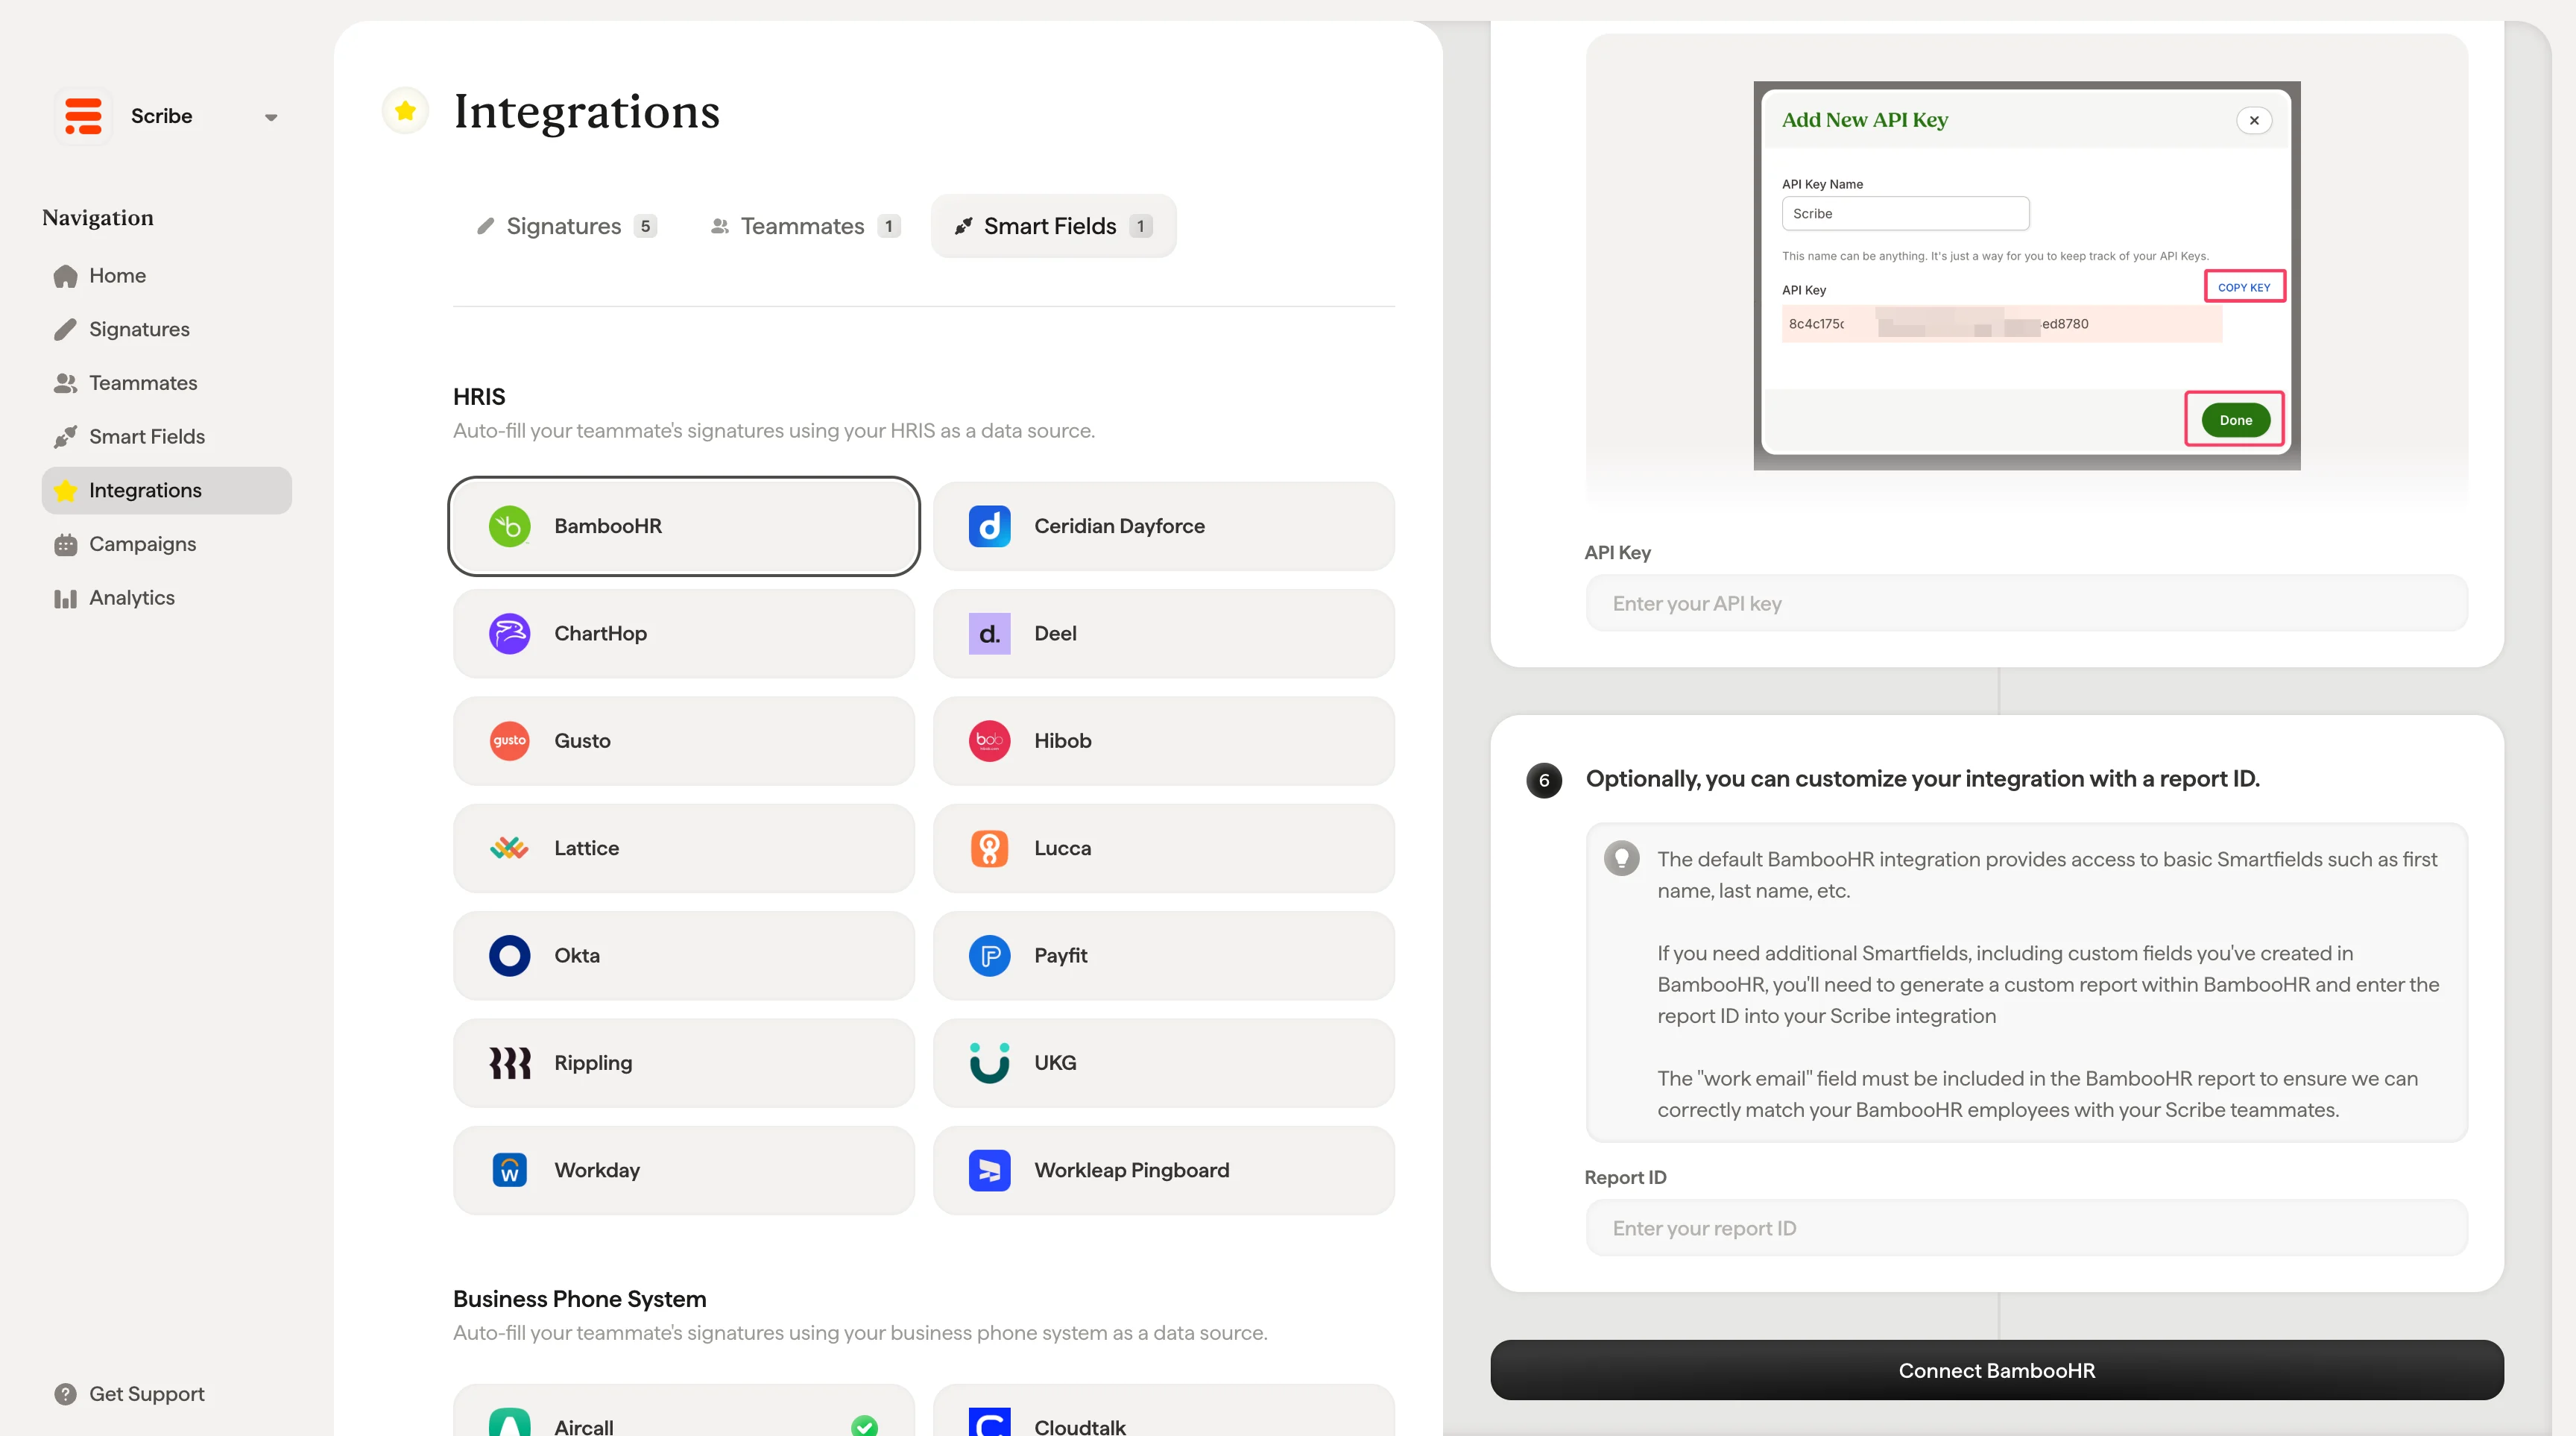Select the Deel integration card
The image size is (2576, 1436).
pyautogui.click(x=1163, y=634)
